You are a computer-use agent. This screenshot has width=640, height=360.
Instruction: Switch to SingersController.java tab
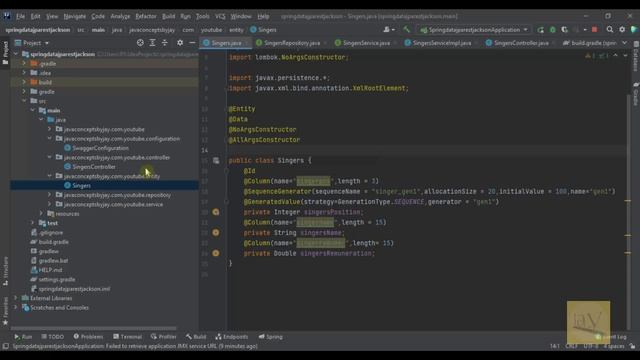(x=520, y=42)
